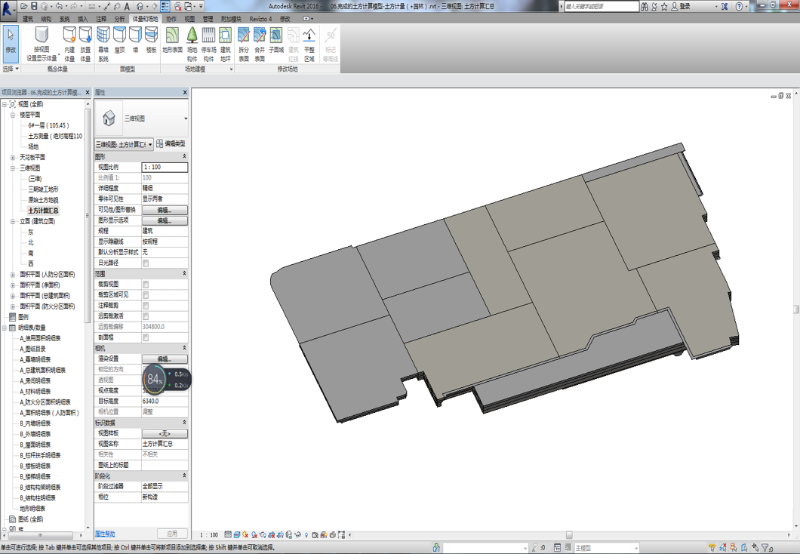Toggle the 日光路径 sun path checkbox
Screen dimensions: 800x554
pos(146,263)
